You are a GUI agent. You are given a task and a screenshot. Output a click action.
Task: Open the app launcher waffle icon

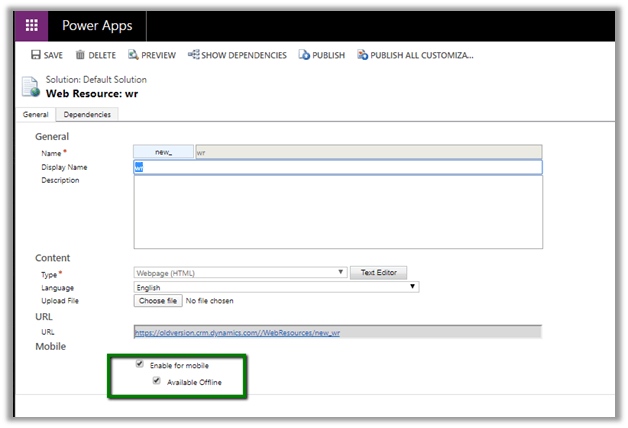coord(32,25)
